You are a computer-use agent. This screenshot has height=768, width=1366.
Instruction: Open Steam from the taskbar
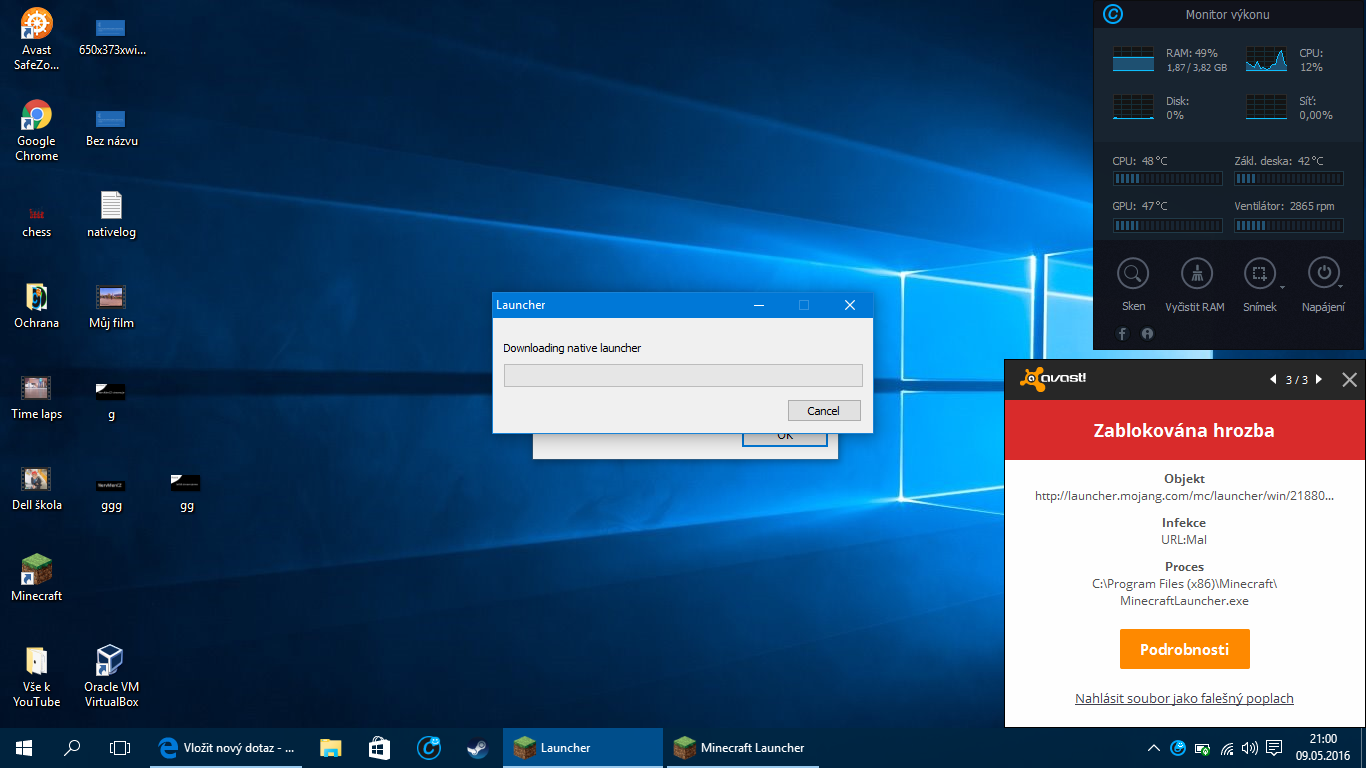click(x=476, y=747)
